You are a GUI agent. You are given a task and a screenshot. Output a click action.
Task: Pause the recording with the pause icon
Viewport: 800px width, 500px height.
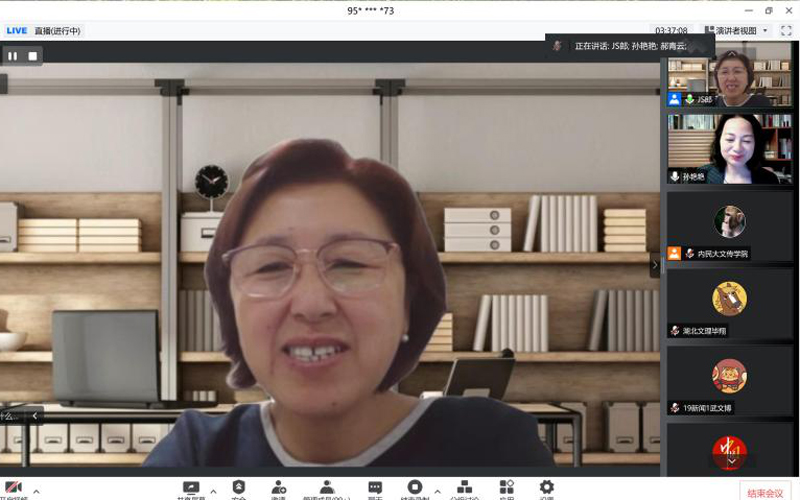(x=12, y=56)
